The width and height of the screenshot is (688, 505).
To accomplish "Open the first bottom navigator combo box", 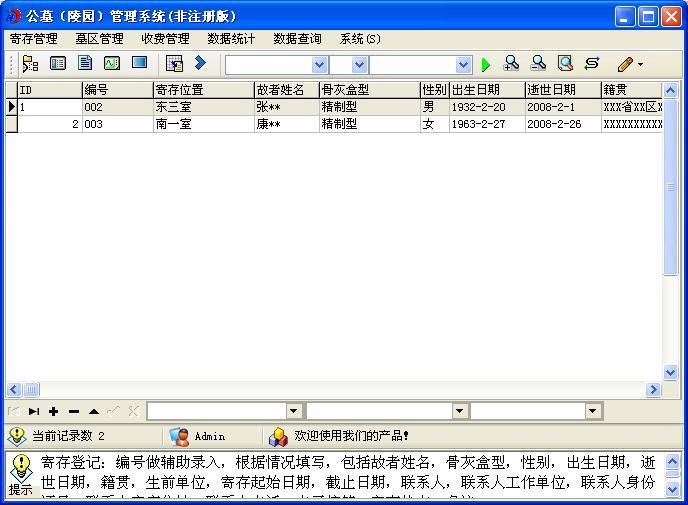I will 294,411.
